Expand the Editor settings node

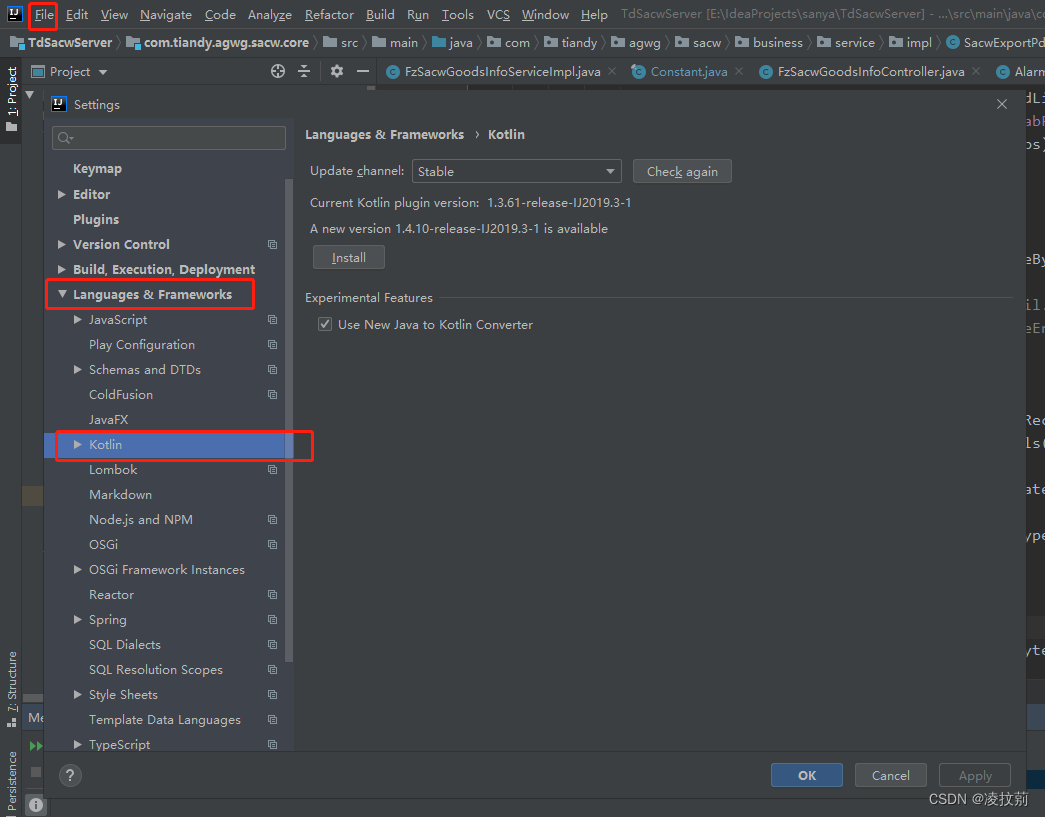coord(62,195)
